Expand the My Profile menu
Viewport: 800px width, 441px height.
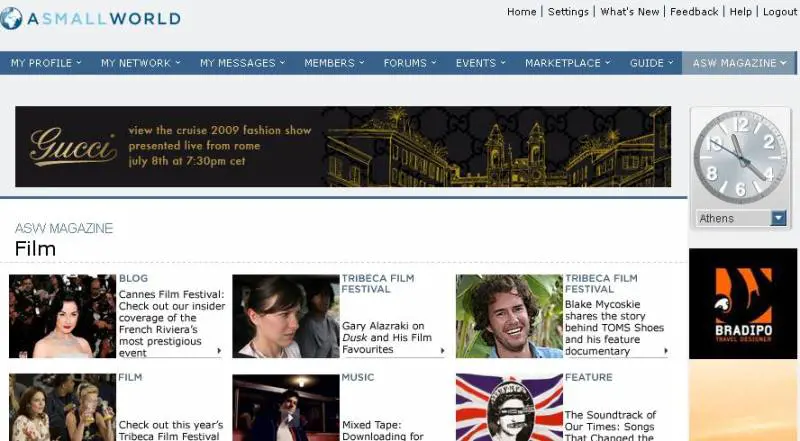pos(46,63)
